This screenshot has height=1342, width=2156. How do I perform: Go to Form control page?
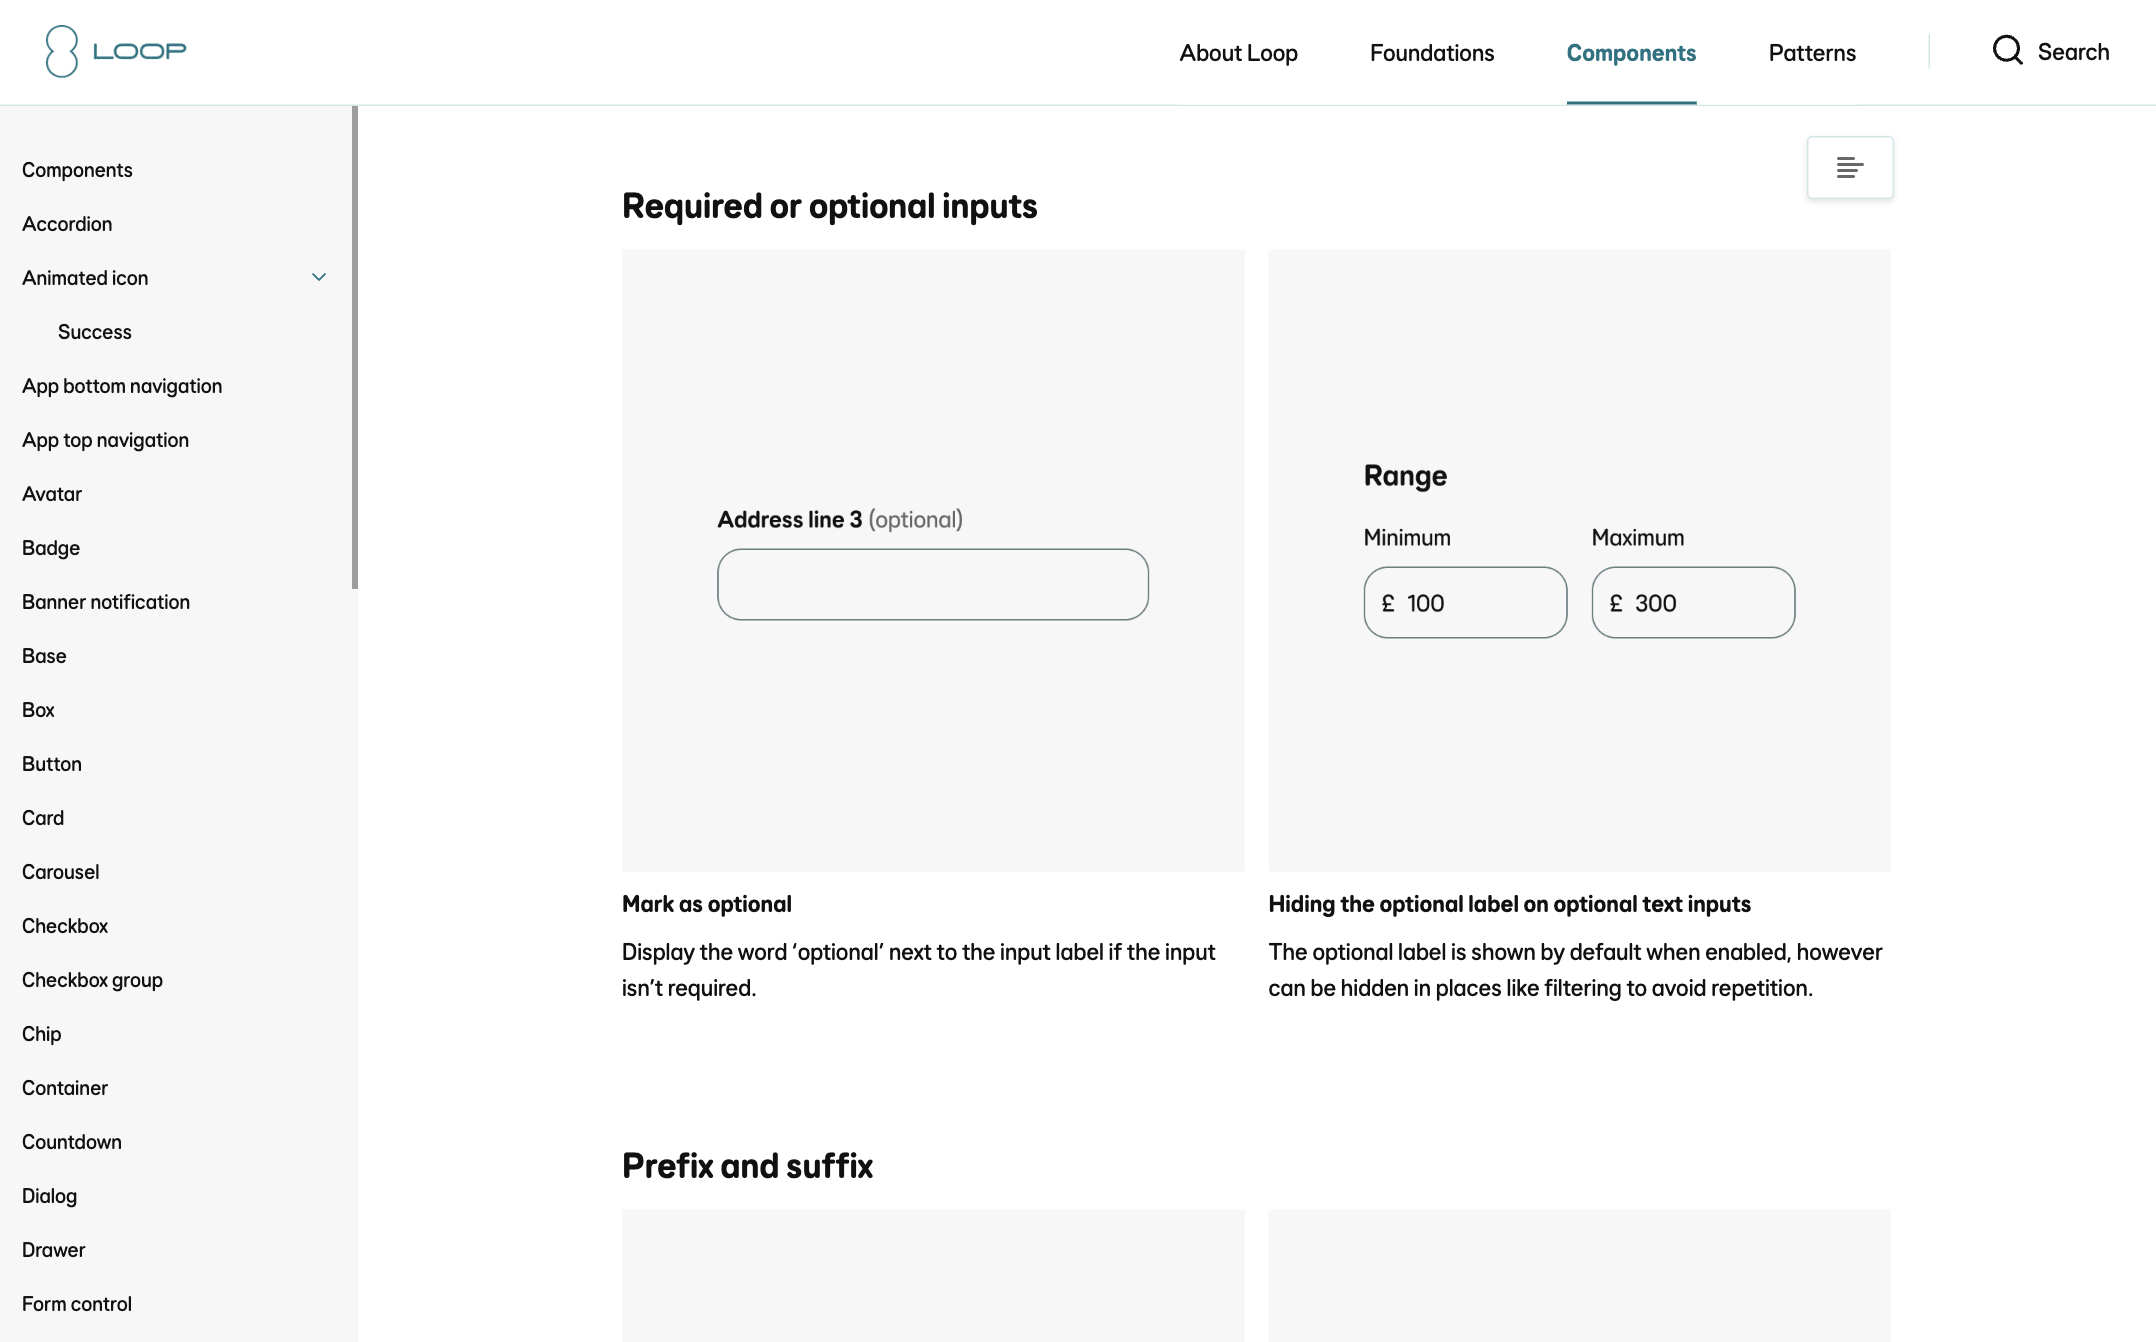77,1304
